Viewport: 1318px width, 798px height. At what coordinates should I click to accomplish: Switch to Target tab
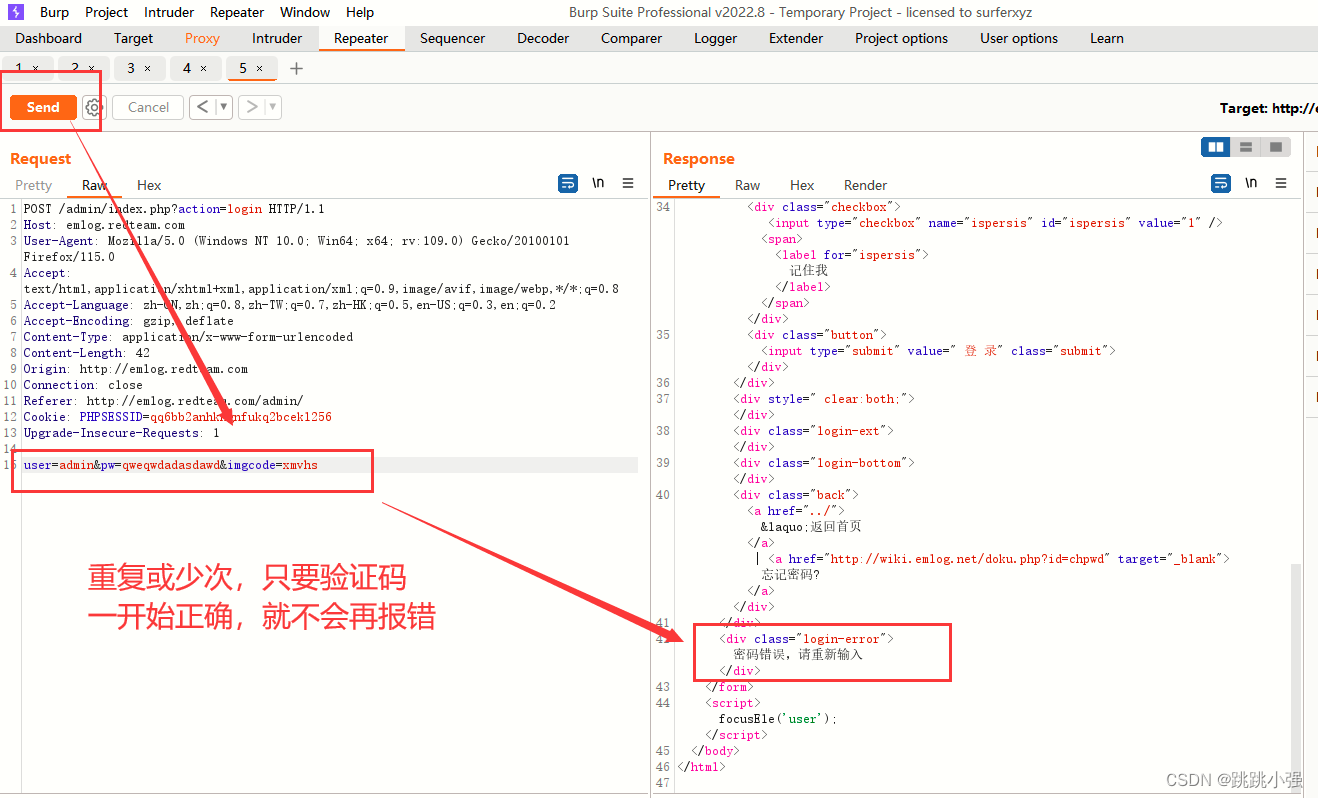point(134,38)
